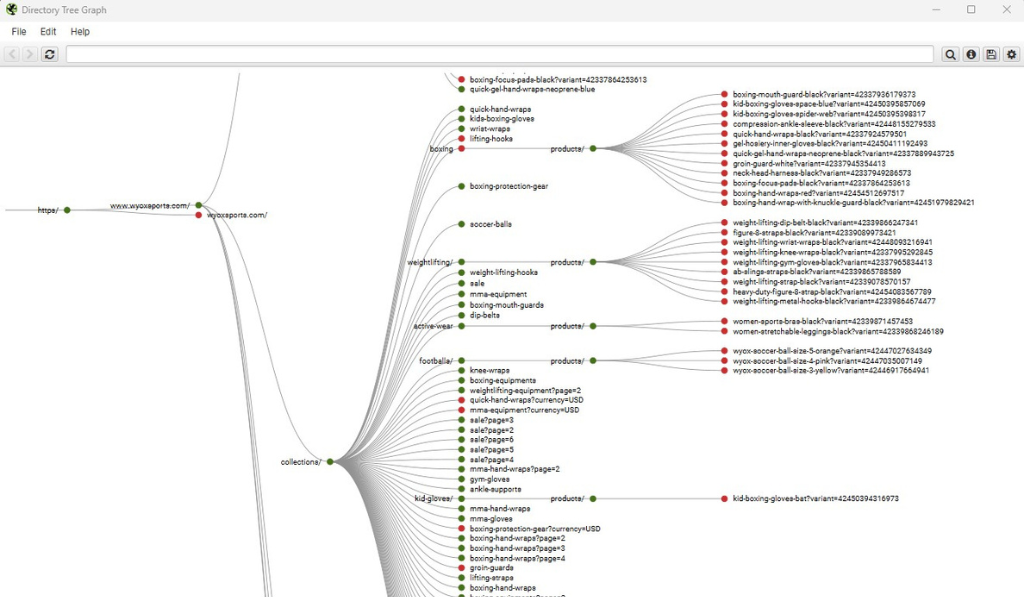Collapse products/ node under weightlifting/
The height and width of the screenshot is (597, 1024).
point(593,262)
